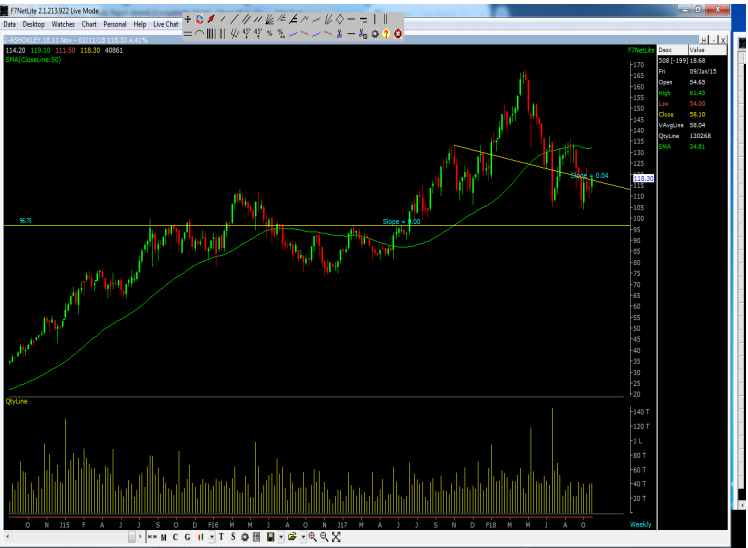748x548 pixels.
Task: Click the compress bars arrows icon
Action: click(153, 537)
